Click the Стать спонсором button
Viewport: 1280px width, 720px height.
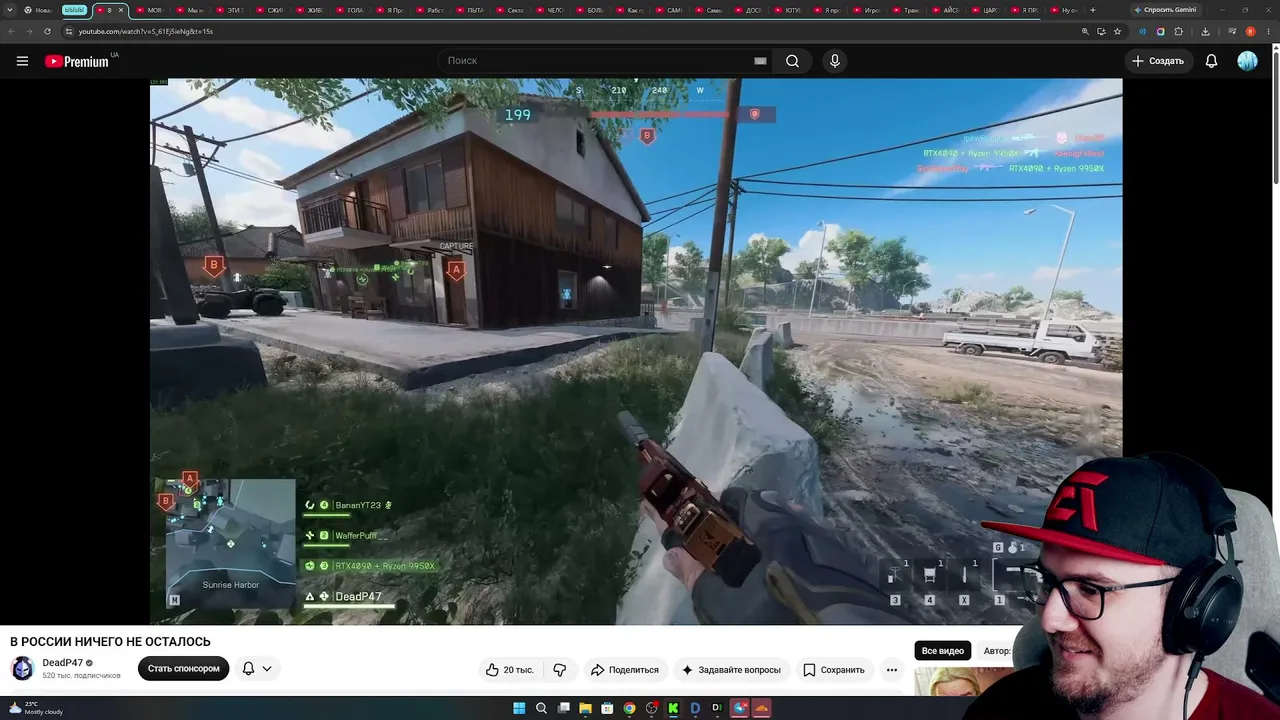click(x=184, y=669)
